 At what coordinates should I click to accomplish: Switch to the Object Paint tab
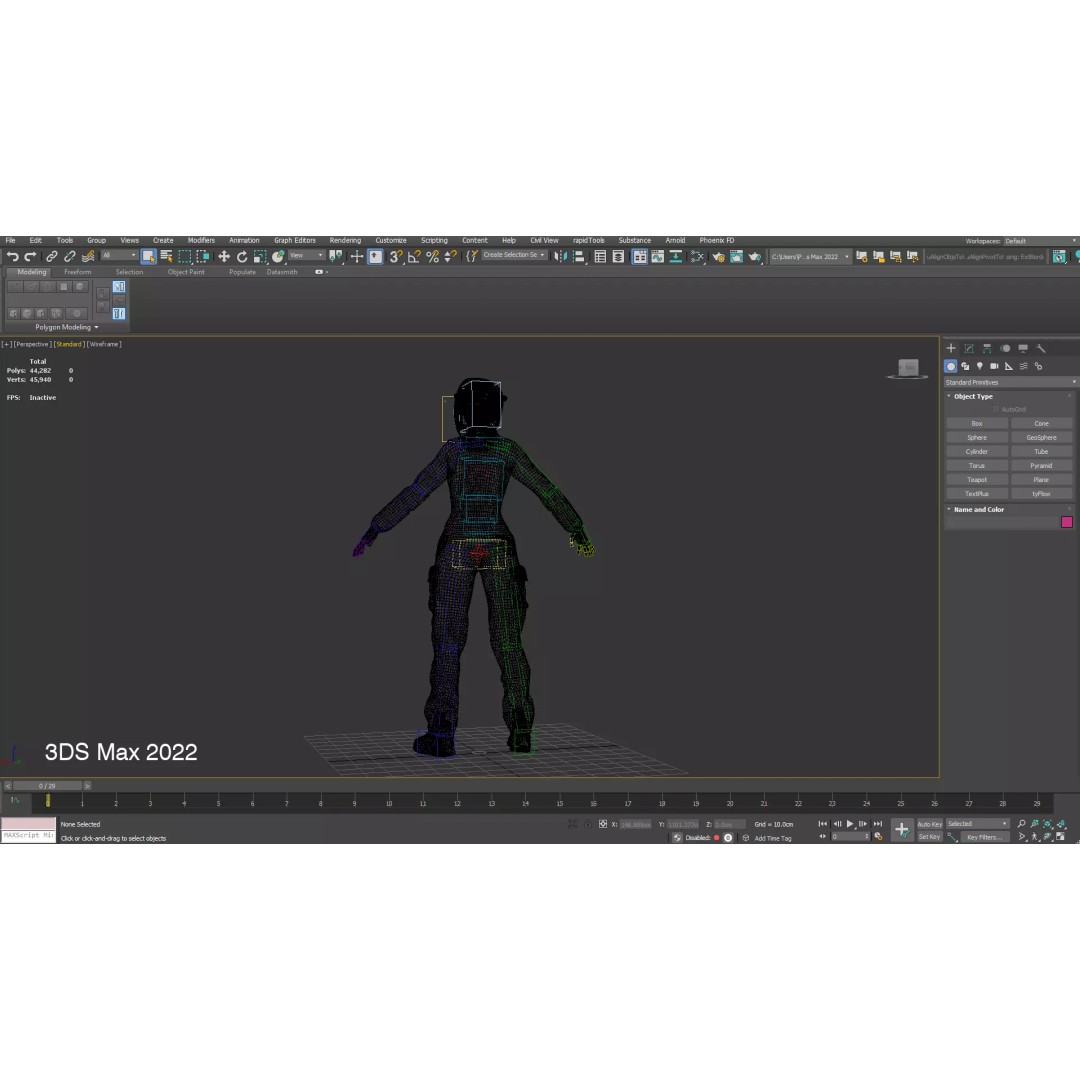pos(186,272)
